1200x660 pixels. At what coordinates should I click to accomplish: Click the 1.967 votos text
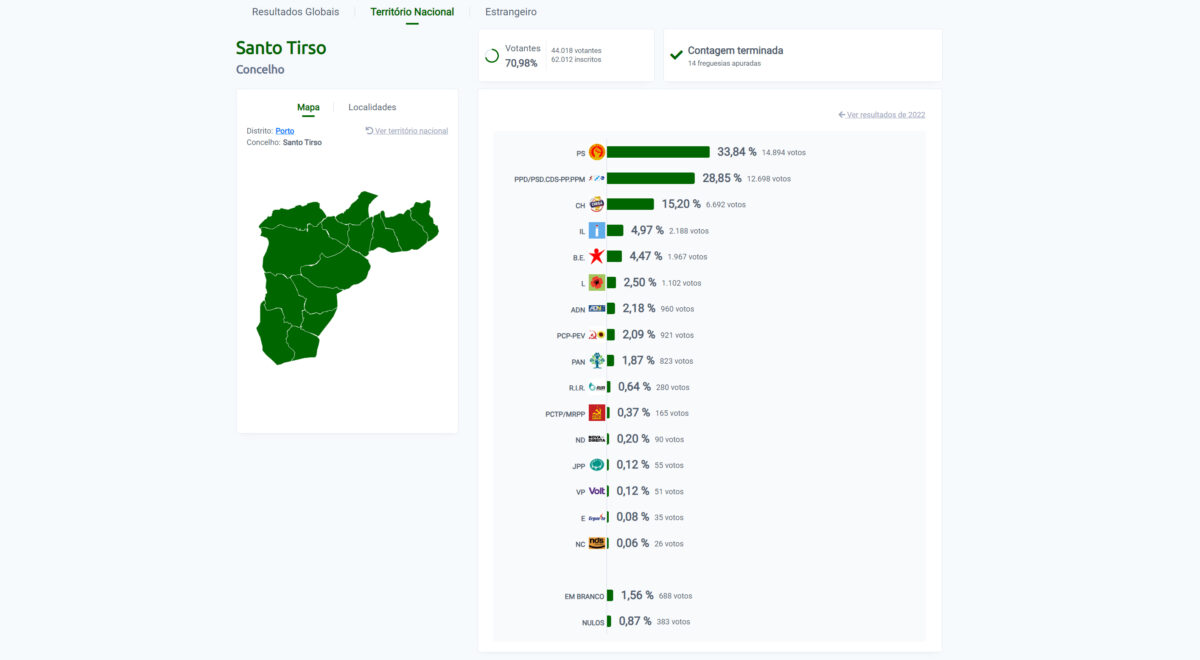tap(687, 257)
